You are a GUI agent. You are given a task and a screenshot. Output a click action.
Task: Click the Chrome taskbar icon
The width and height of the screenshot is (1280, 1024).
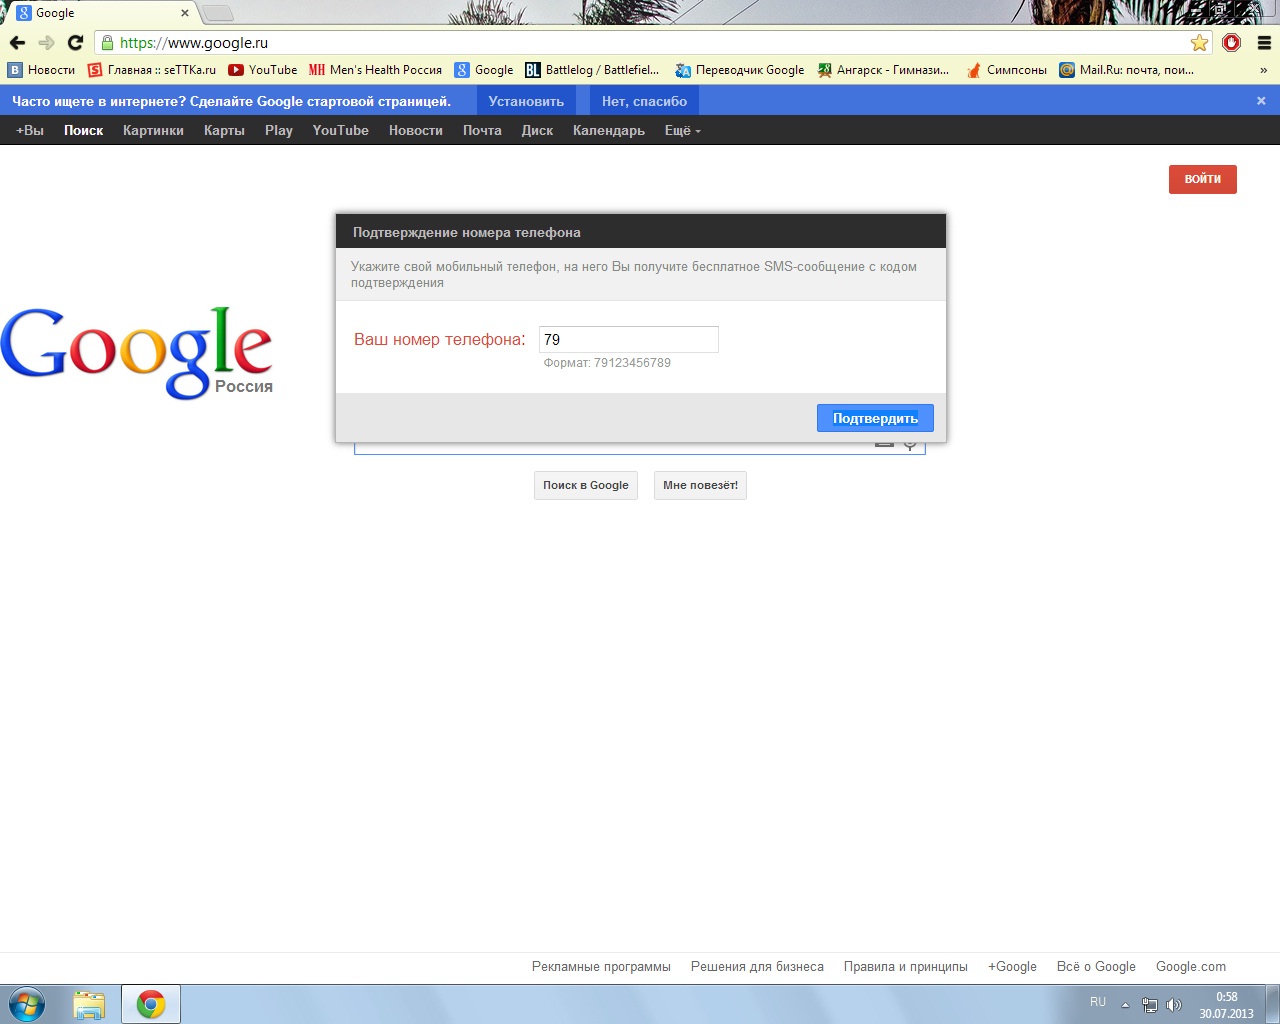(151, 1004)
